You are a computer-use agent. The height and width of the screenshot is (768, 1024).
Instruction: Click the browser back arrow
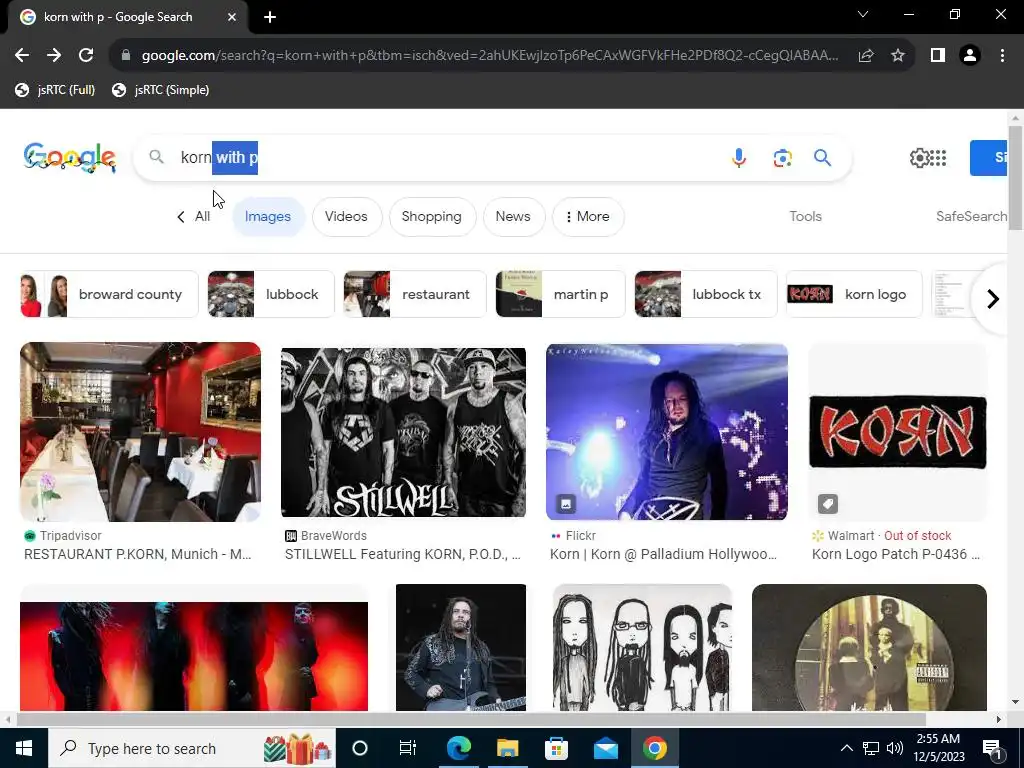point(22,56)
